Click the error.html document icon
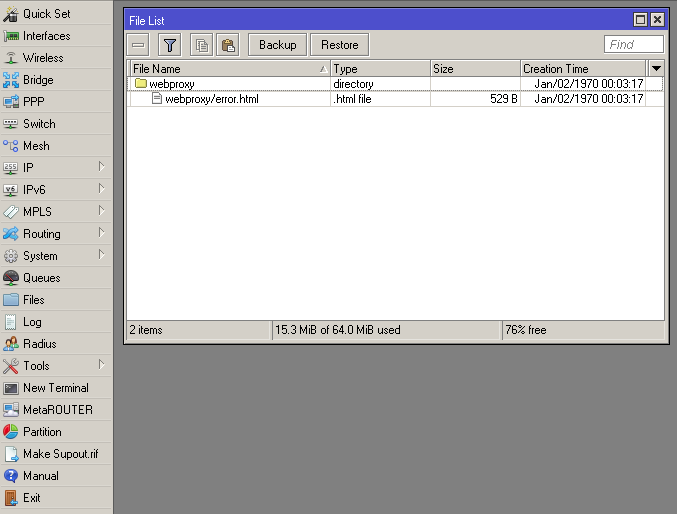This screenshot has width=677, height=514. (x=157, y=98)
